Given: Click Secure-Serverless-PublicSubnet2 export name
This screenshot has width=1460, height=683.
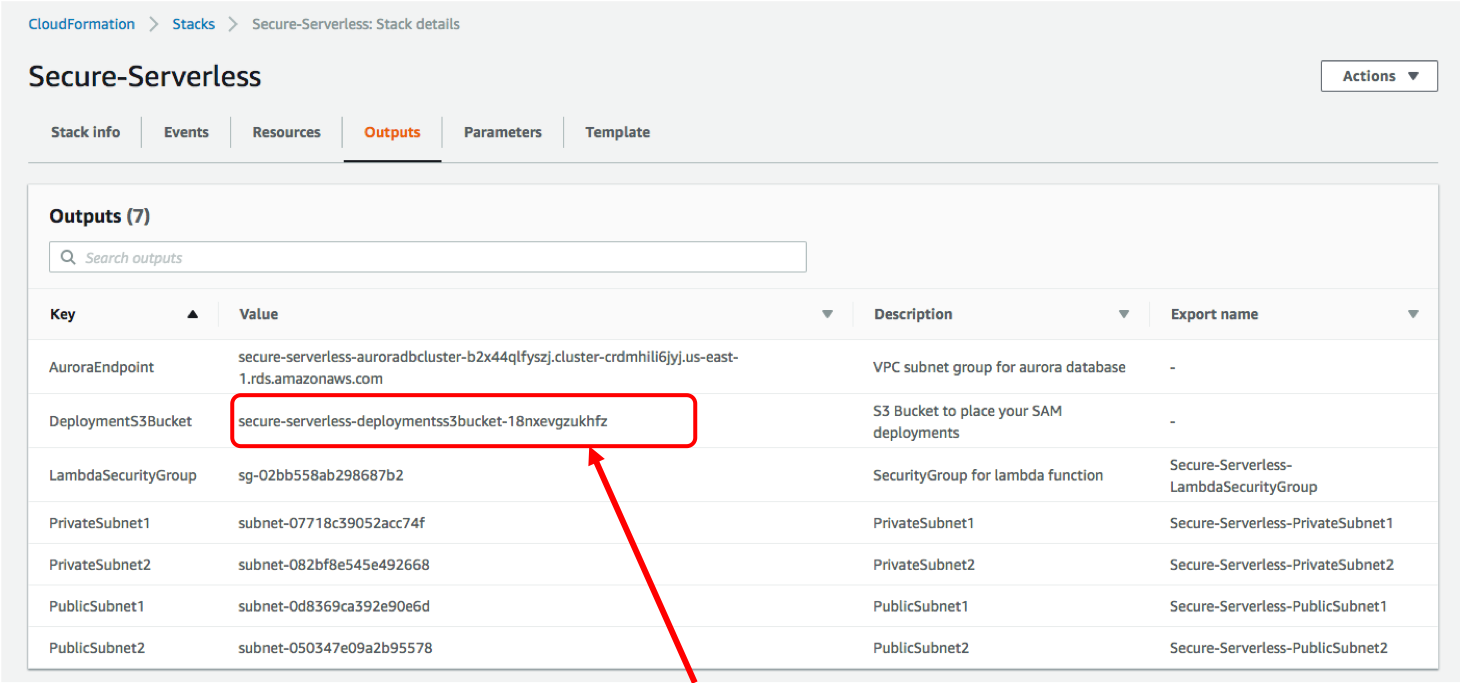Looking at the screenshot, I should [x=1279, y=648].
